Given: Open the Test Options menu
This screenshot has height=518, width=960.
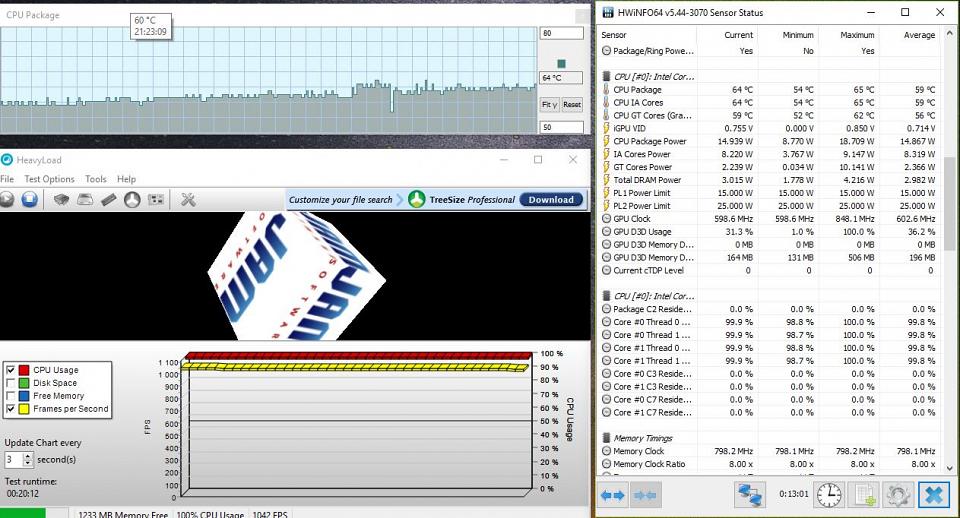Looking at the screenshot, I should tap(49, 179).
